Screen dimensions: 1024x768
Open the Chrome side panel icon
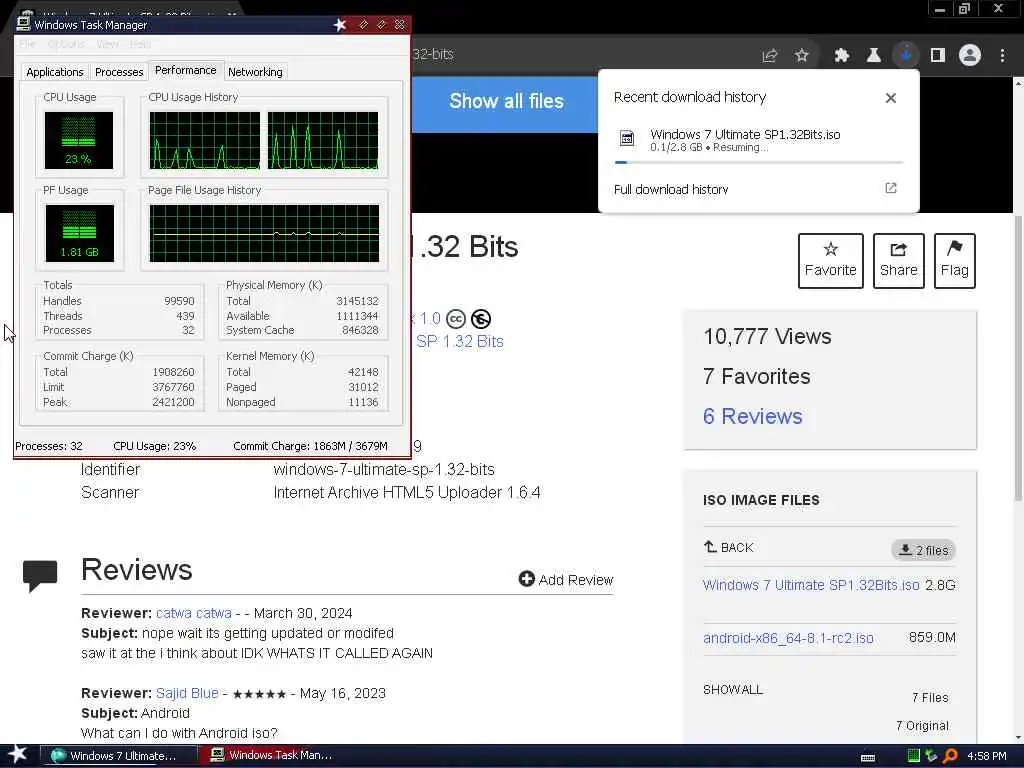(938, 56)
